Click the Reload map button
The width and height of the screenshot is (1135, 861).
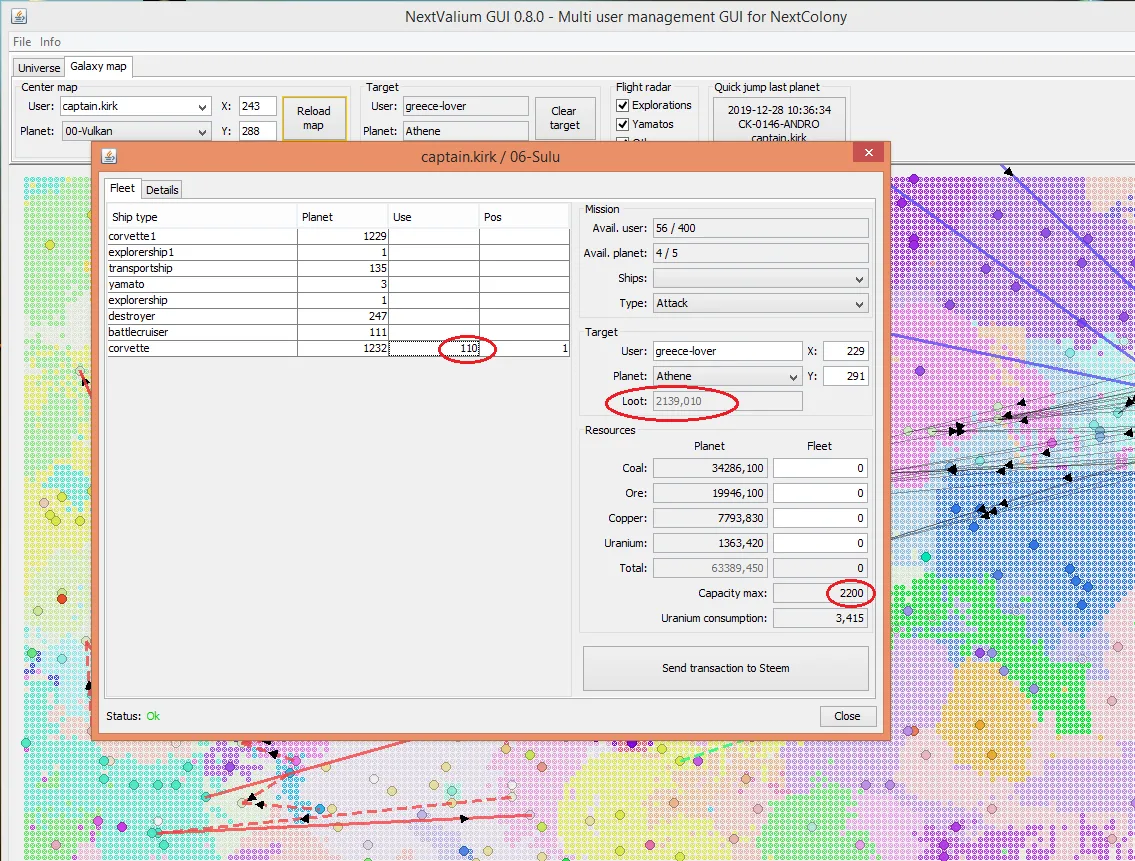pyautogui.click(x=313, y=118)
